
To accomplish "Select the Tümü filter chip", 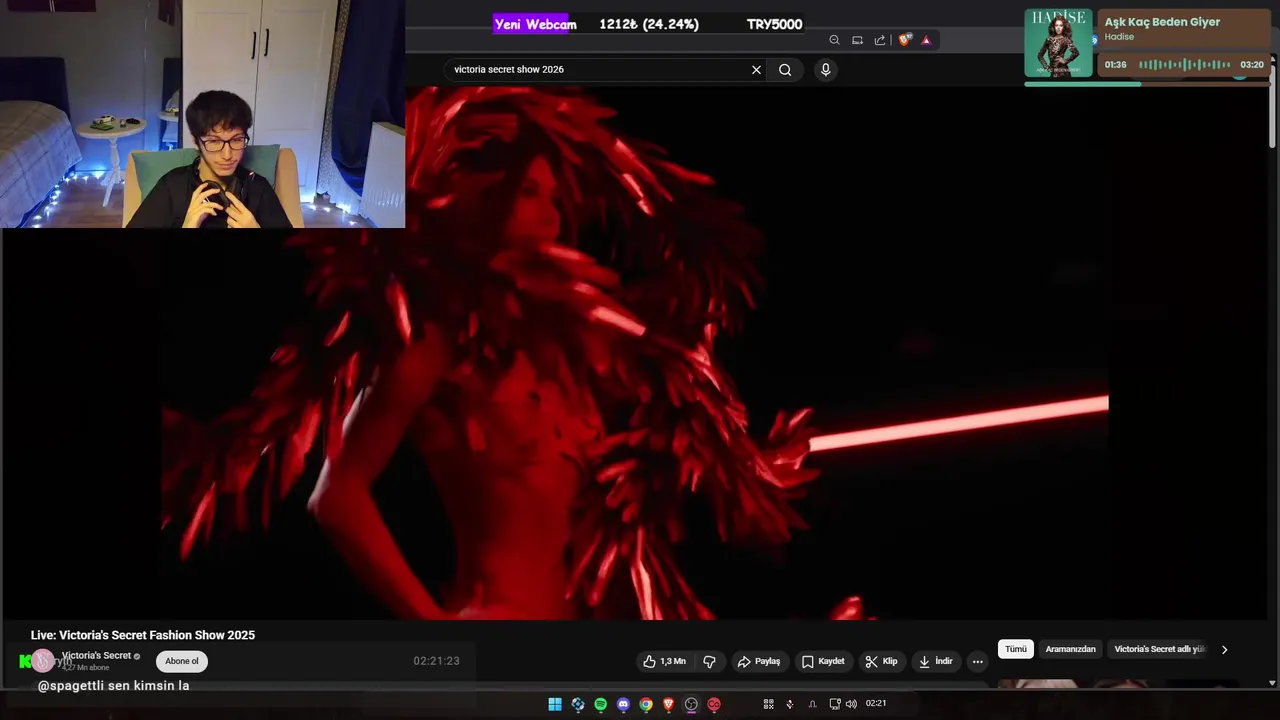I will (1016, 649).
